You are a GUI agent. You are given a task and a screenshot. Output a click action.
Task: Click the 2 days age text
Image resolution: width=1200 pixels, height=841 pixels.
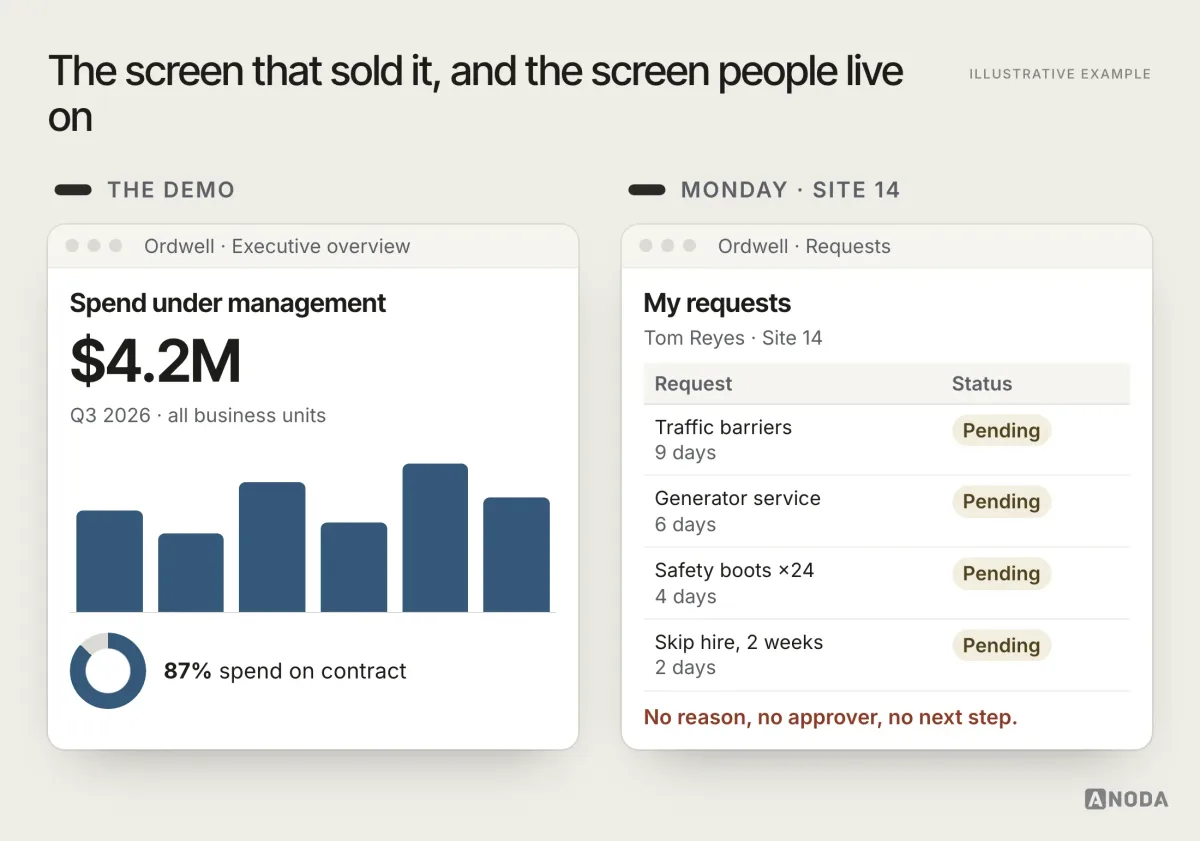685,668
